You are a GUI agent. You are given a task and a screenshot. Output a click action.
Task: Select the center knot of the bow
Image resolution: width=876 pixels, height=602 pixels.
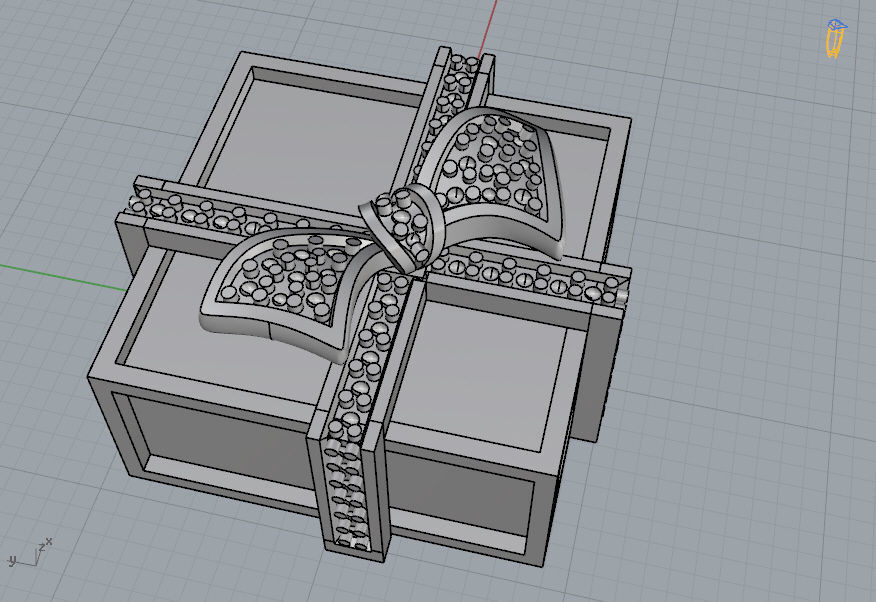point(402,228)
